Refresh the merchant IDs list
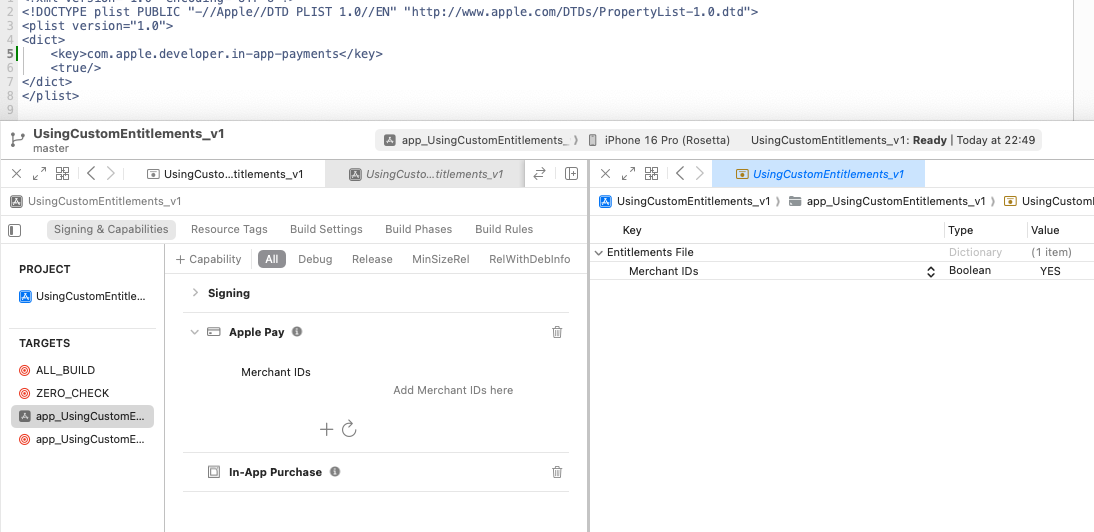This screenshot has height=532, width=1094. pyautogui.click(x=350, y=429)
